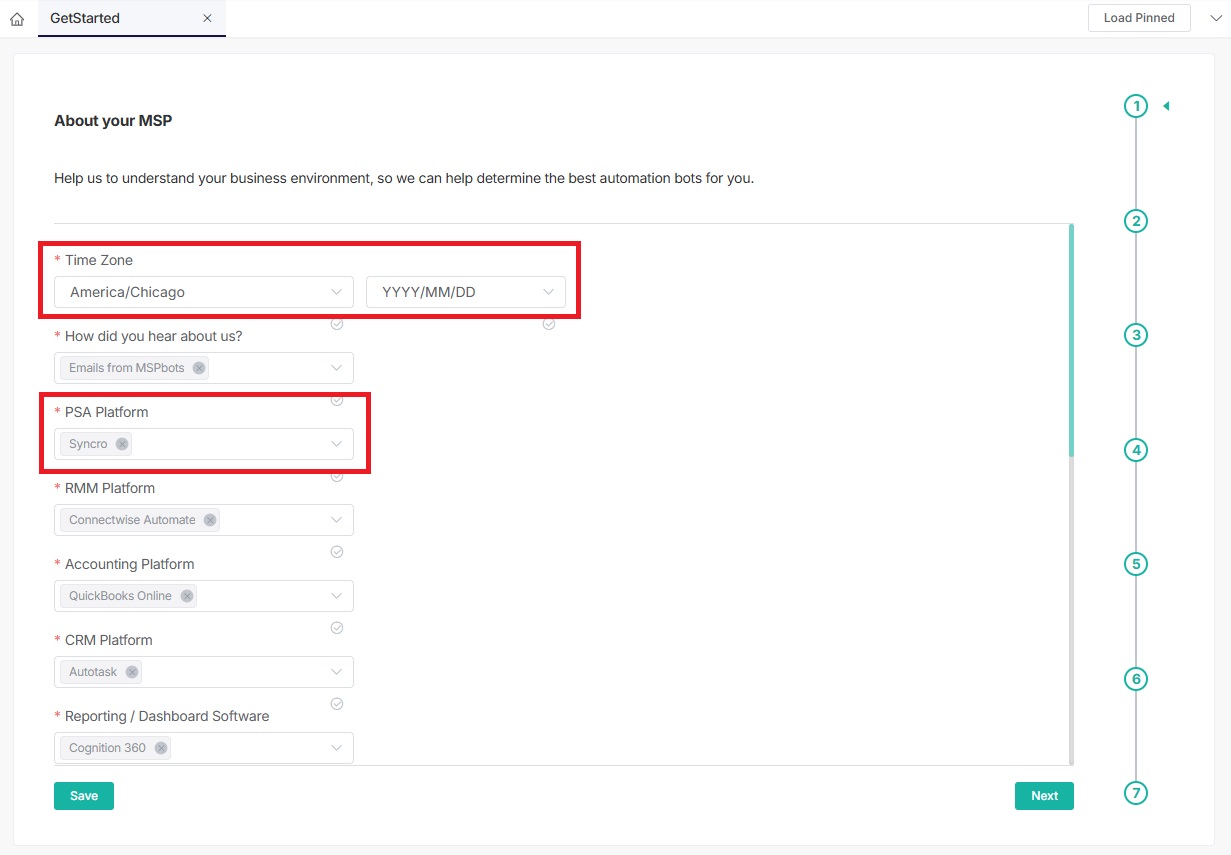Open the America/Chicago time zone dropdown

[204, 292]
